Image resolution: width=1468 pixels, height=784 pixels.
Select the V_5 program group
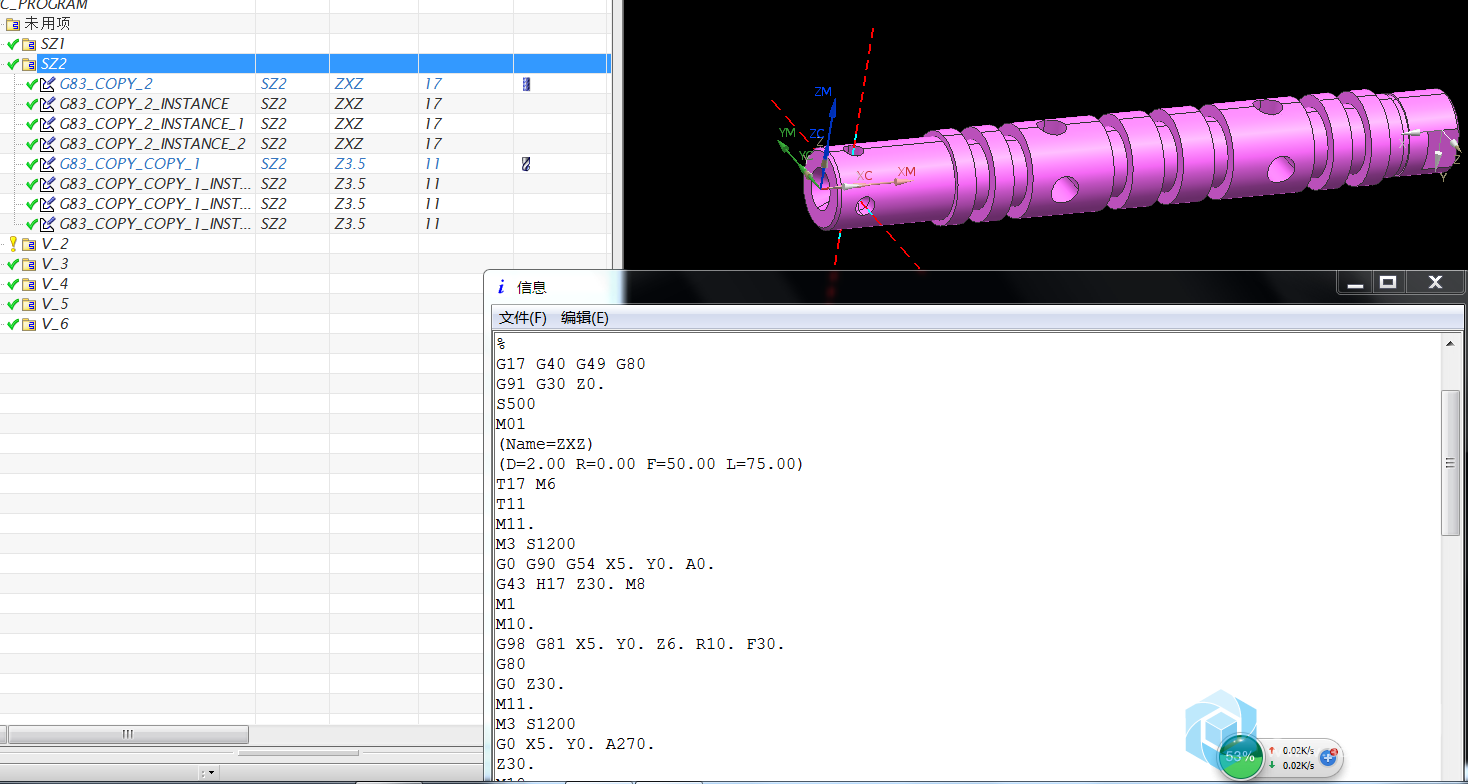click(55, 304)
